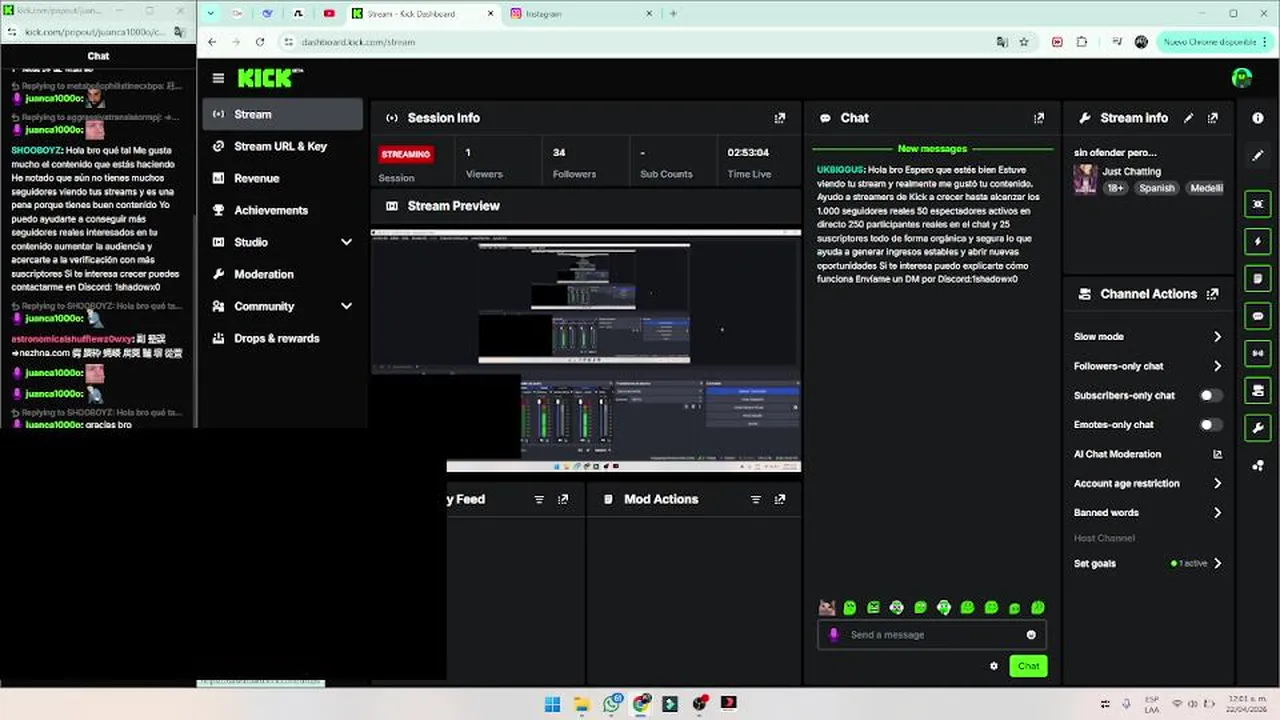The image size is (1280, 720).
Task: Toggle Subscribers-only chat switch
Action: 1210,395
